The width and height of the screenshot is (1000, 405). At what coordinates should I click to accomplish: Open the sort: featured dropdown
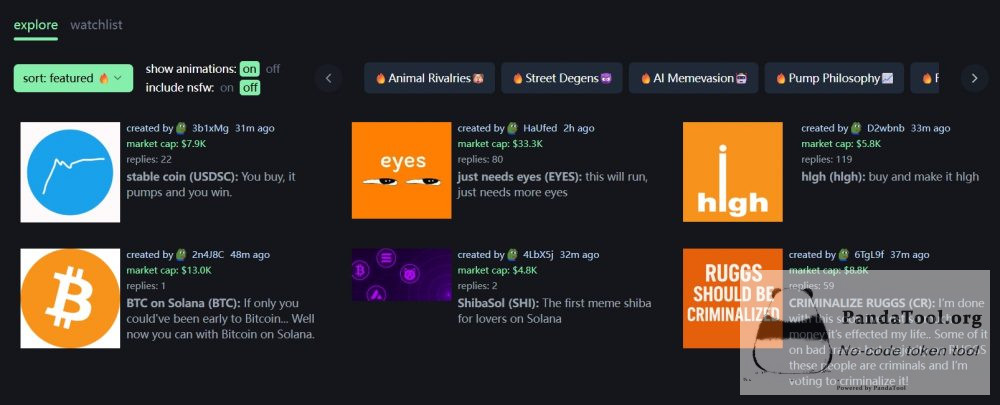click(73, 78)
